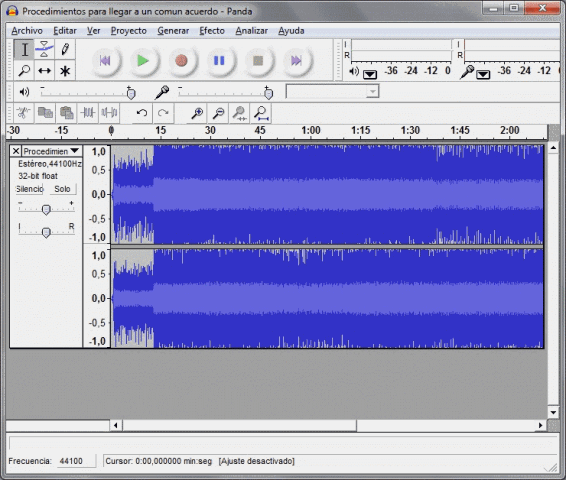Click the Cut scissors icon

point(23,113)
